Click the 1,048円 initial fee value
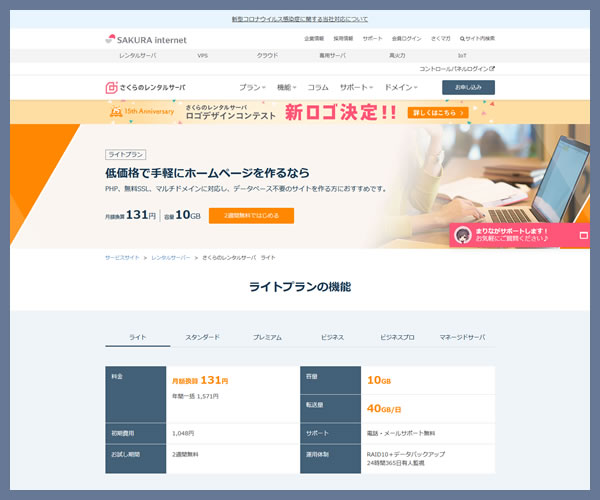 pos(183,433)
